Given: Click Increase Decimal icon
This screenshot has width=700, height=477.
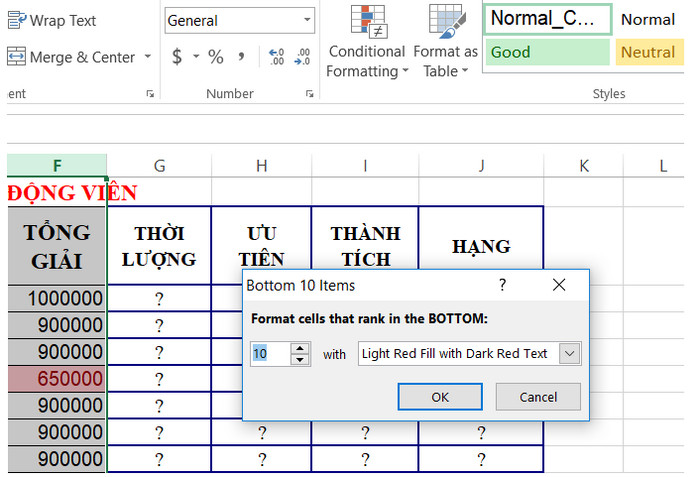Looking at the screenshot, I should pyautogui.click(x=276, y=57).
